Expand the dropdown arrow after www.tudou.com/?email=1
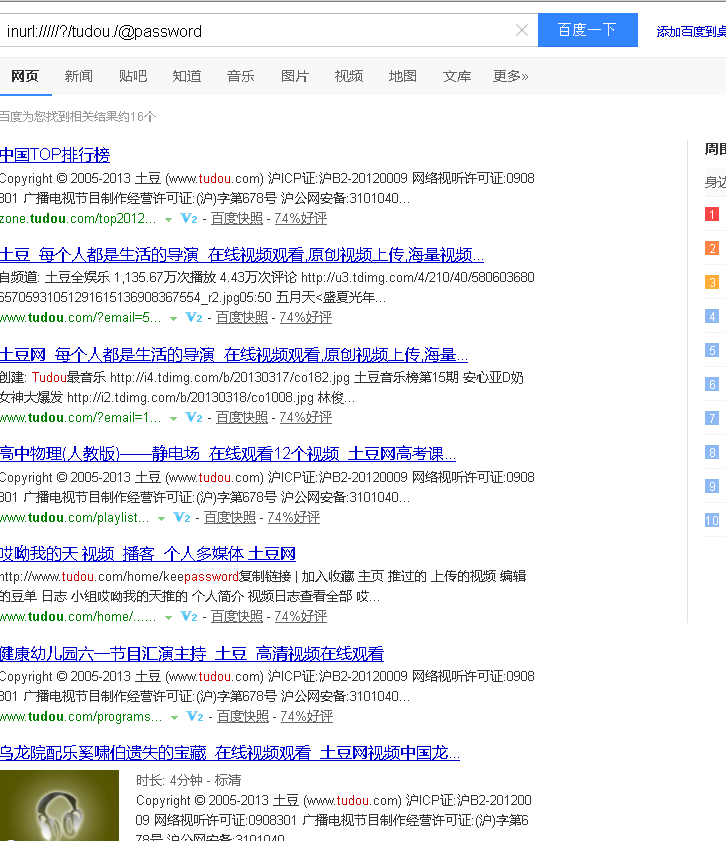 point(173,418)
